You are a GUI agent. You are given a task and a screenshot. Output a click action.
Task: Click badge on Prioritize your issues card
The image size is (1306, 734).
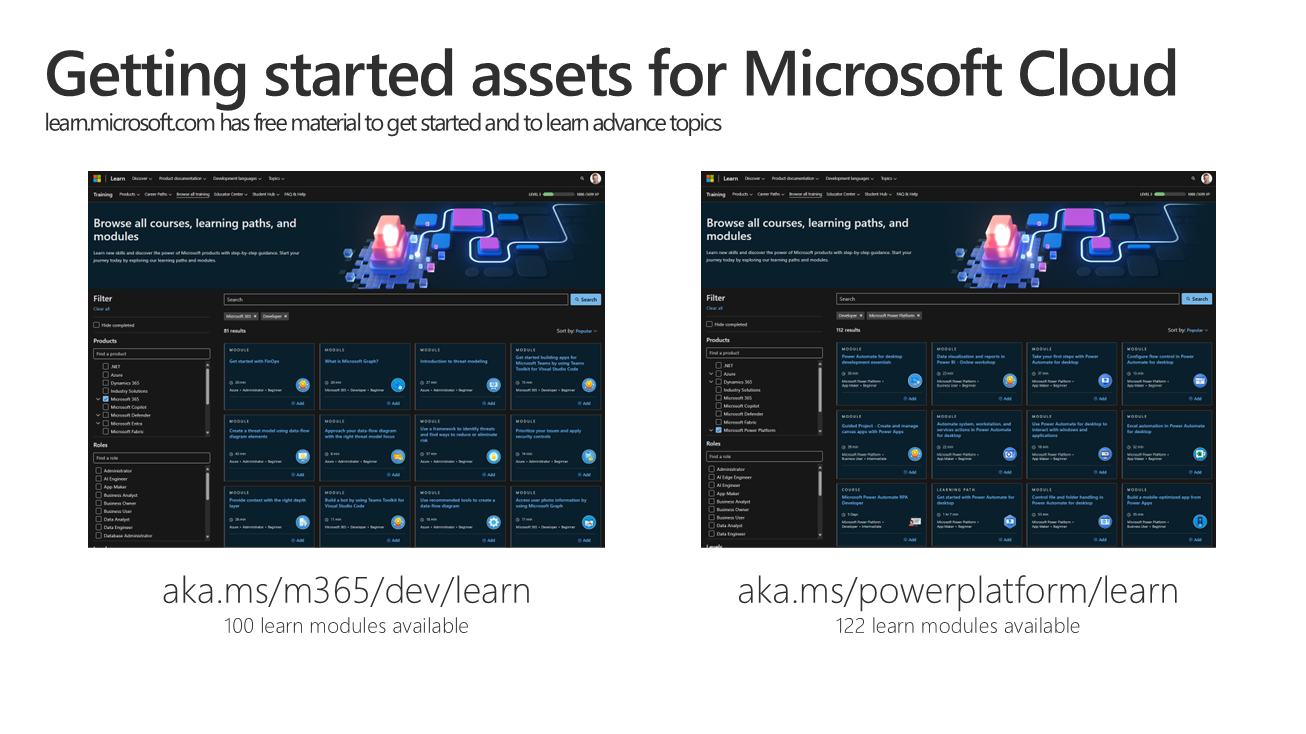(x=589, y=457)
